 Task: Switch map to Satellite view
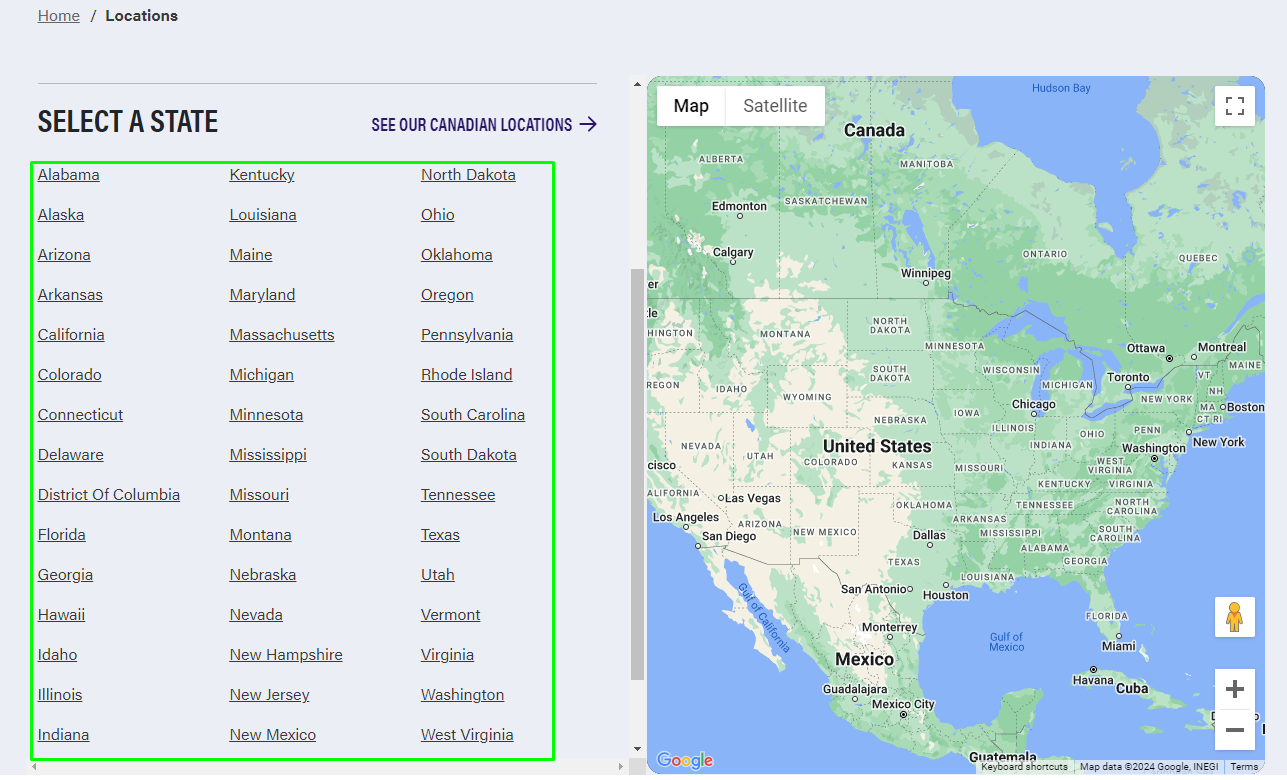click(775, 106)
